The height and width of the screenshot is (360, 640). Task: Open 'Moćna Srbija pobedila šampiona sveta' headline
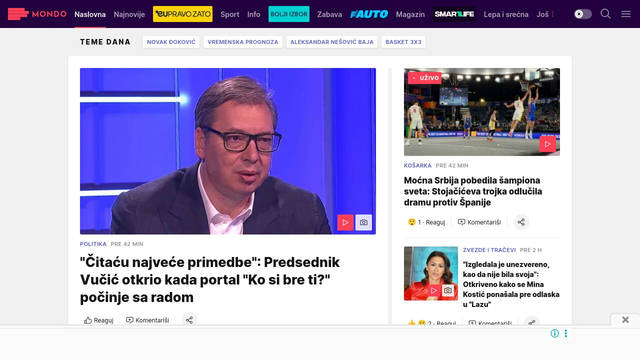(x=473, y=191)
